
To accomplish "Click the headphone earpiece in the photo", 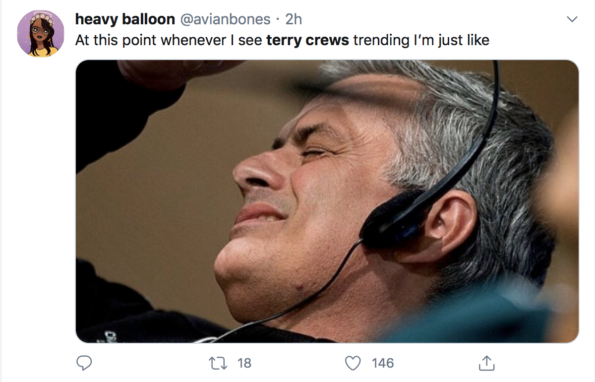I will tap(393, 220).
